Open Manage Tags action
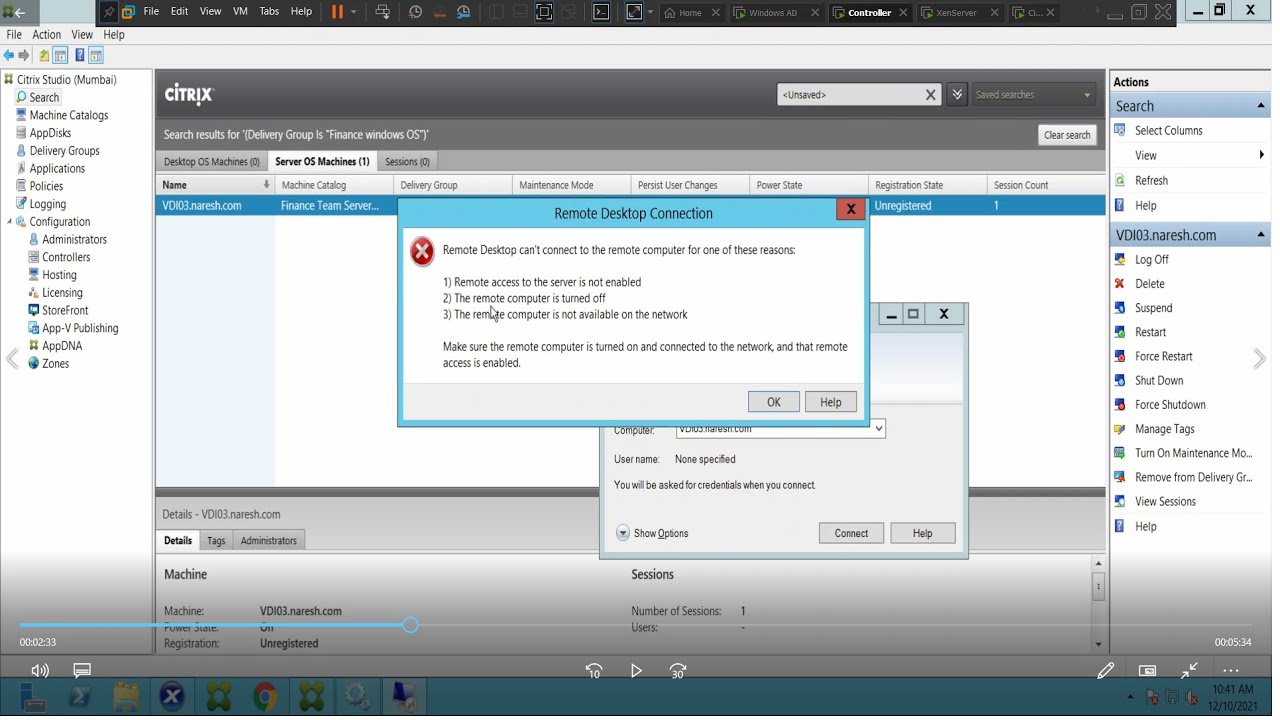This screenshot has height=720, width=1280. point(1164,429)
